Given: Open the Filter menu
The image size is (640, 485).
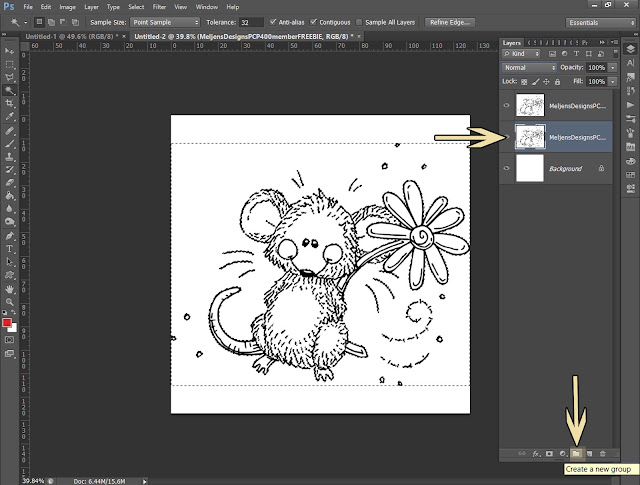Looking at the screenshot, I should point(159,7).
